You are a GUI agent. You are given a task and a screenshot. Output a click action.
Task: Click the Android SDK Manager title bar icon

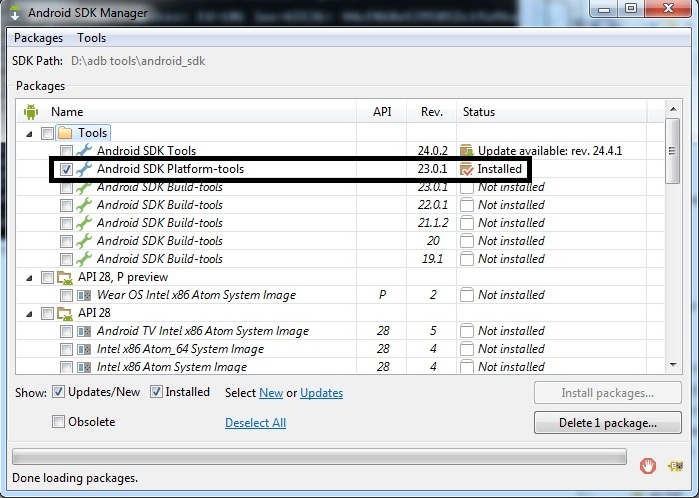(x=15, y=13)
